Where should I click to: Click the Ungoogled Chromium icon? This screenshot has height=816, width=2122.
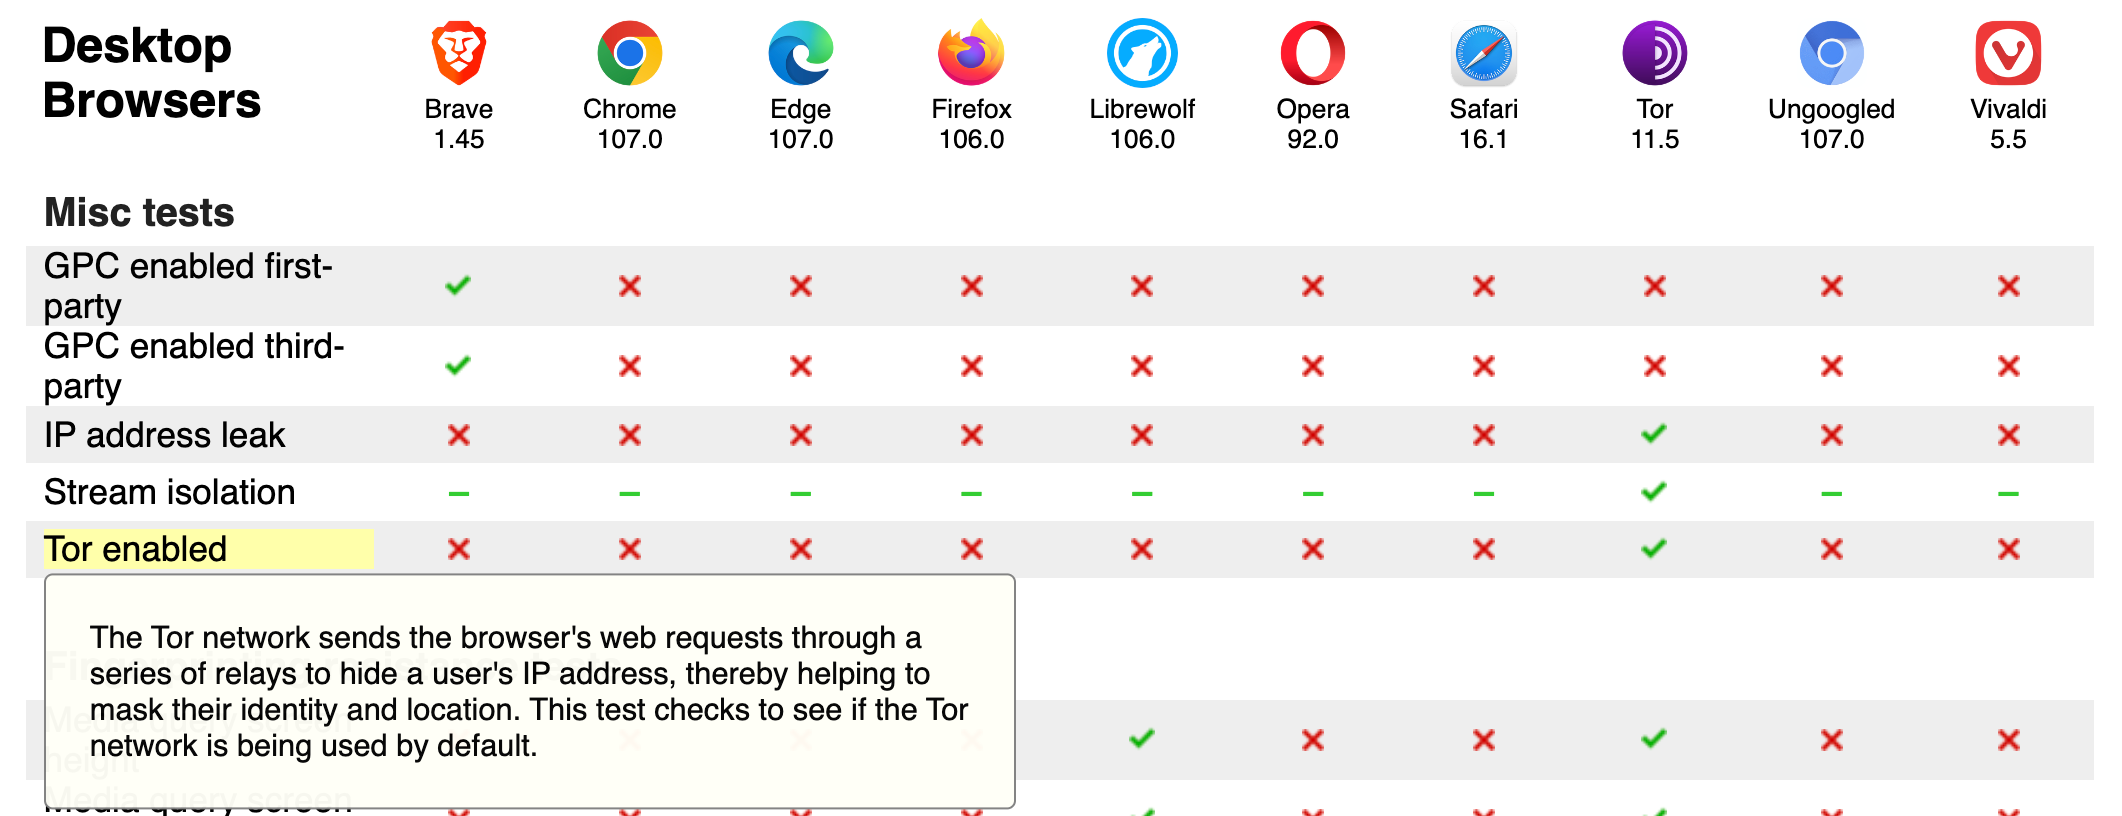click(x=1831, y=53)
